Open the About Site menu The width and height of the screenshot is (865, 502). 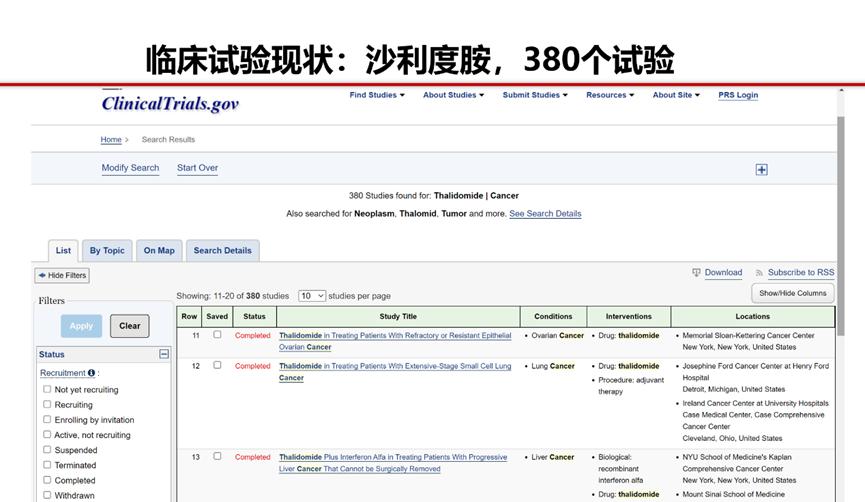(676, 95)
